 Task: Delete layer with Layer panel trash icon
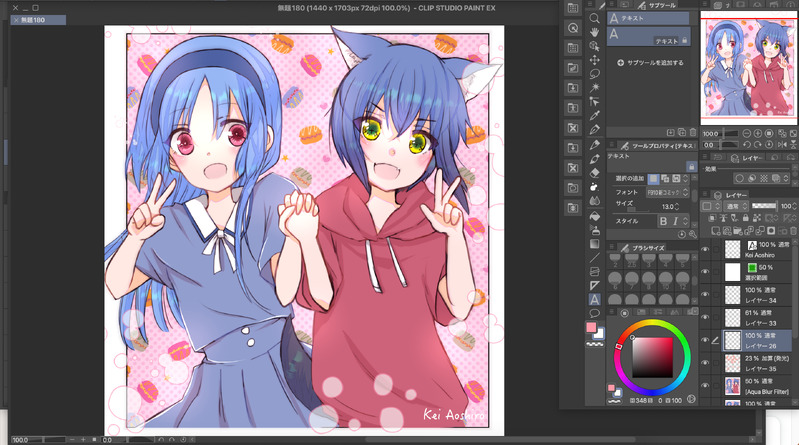[793, 231]
